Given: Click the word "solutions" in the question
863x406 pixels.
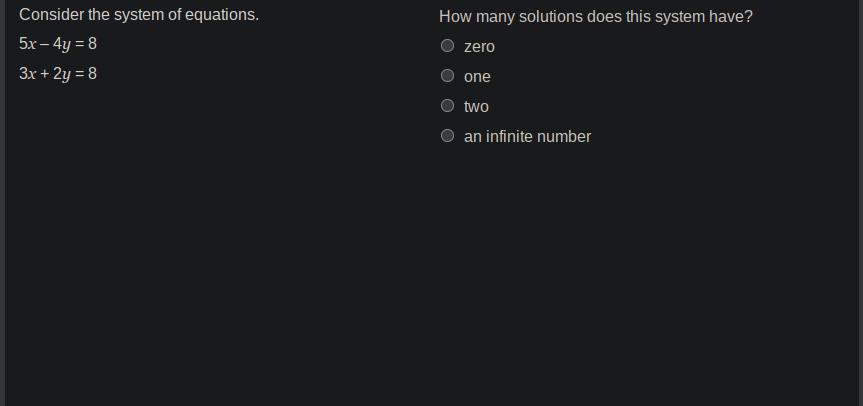Looking at the screenshot, I should [553, 17].
